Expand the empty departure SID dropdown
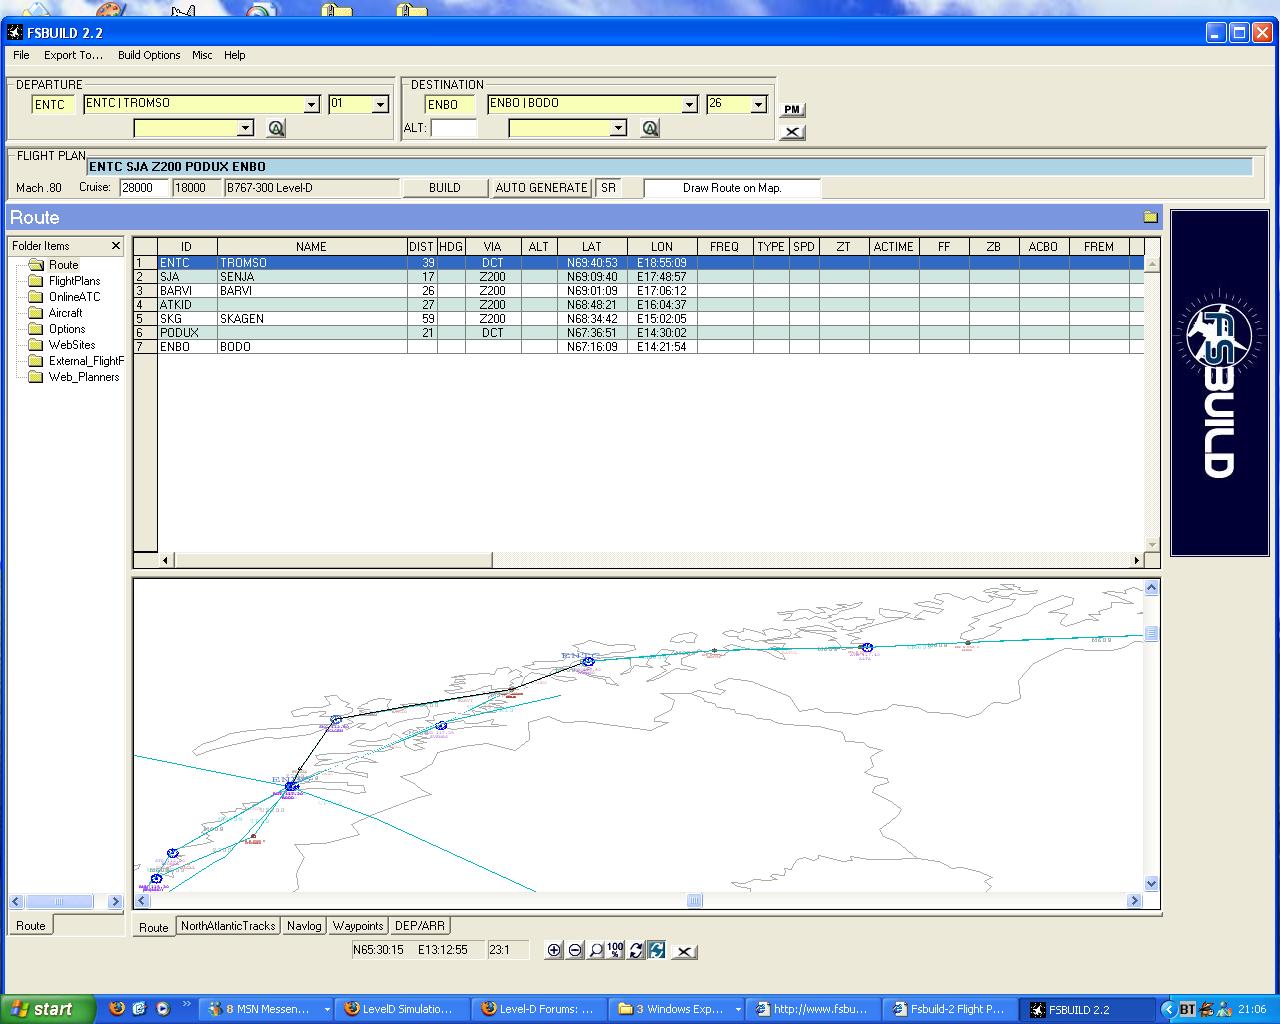 click(x=245, y=128)
